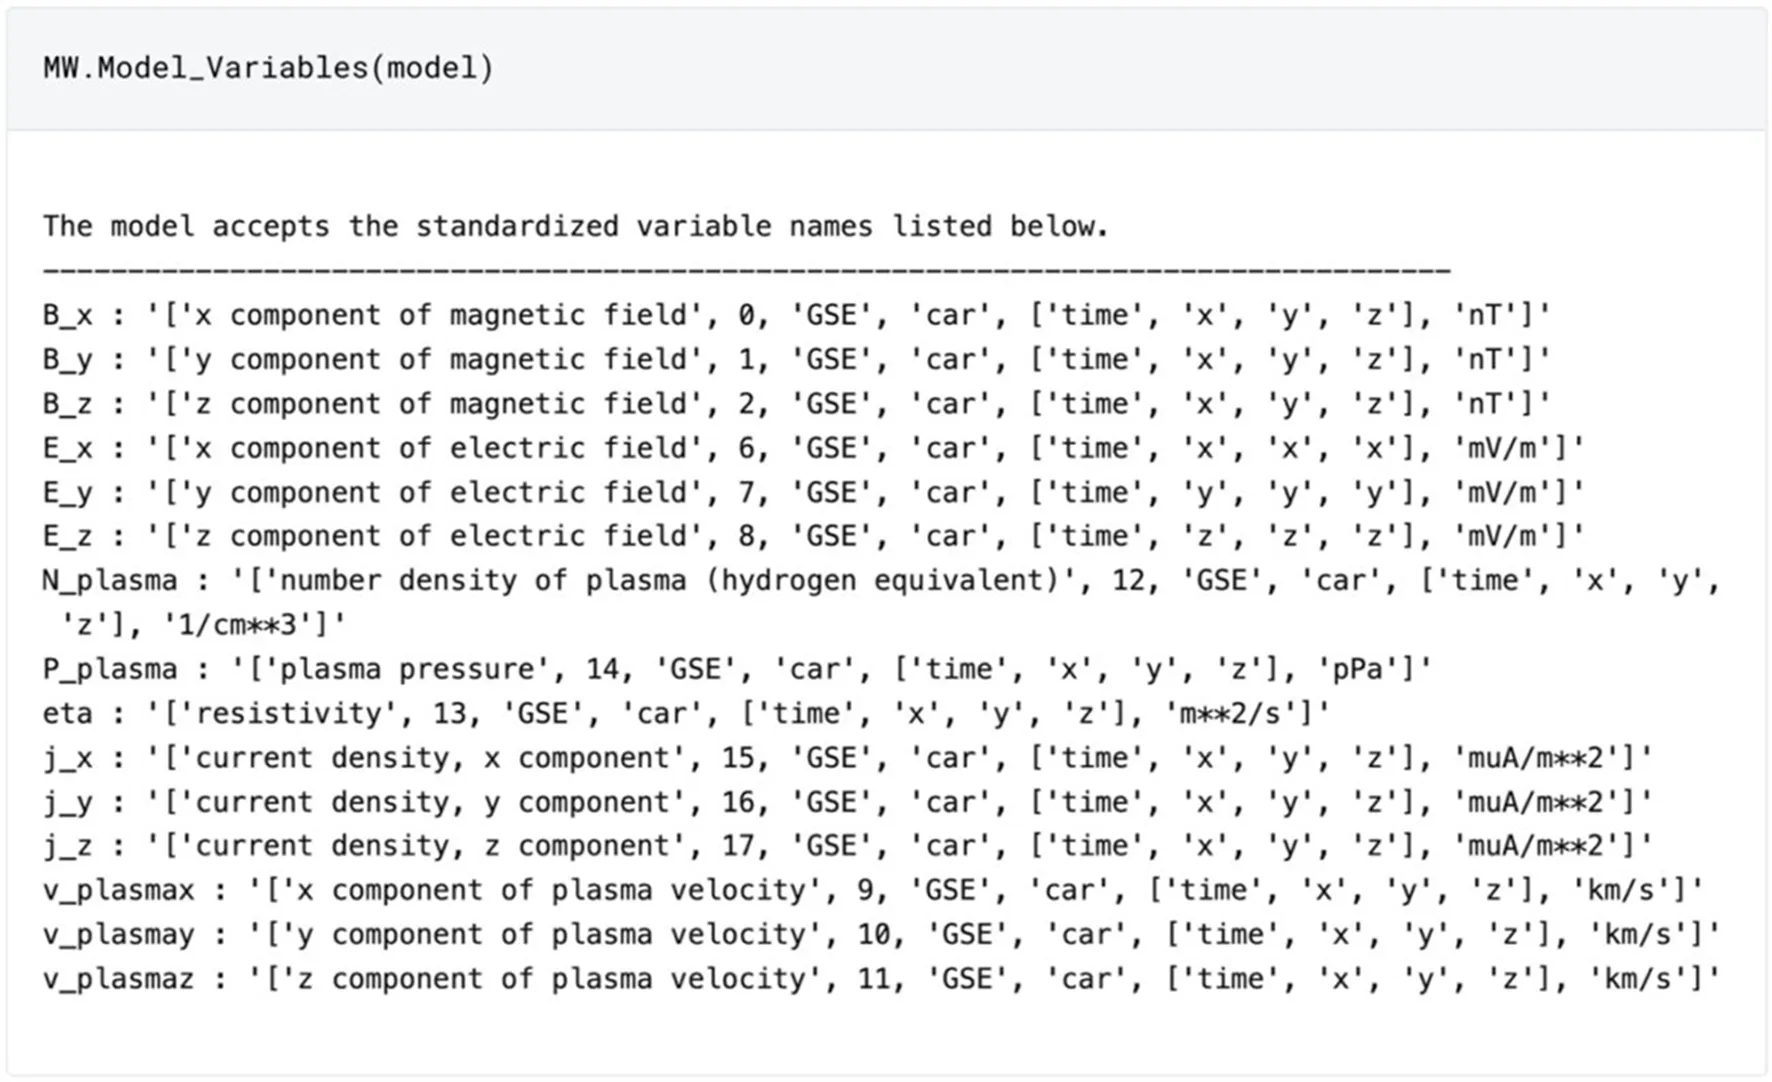1772x1082 pixels.
Task: Click the P_plasma pressure line
Action: [x=736, y=669]
